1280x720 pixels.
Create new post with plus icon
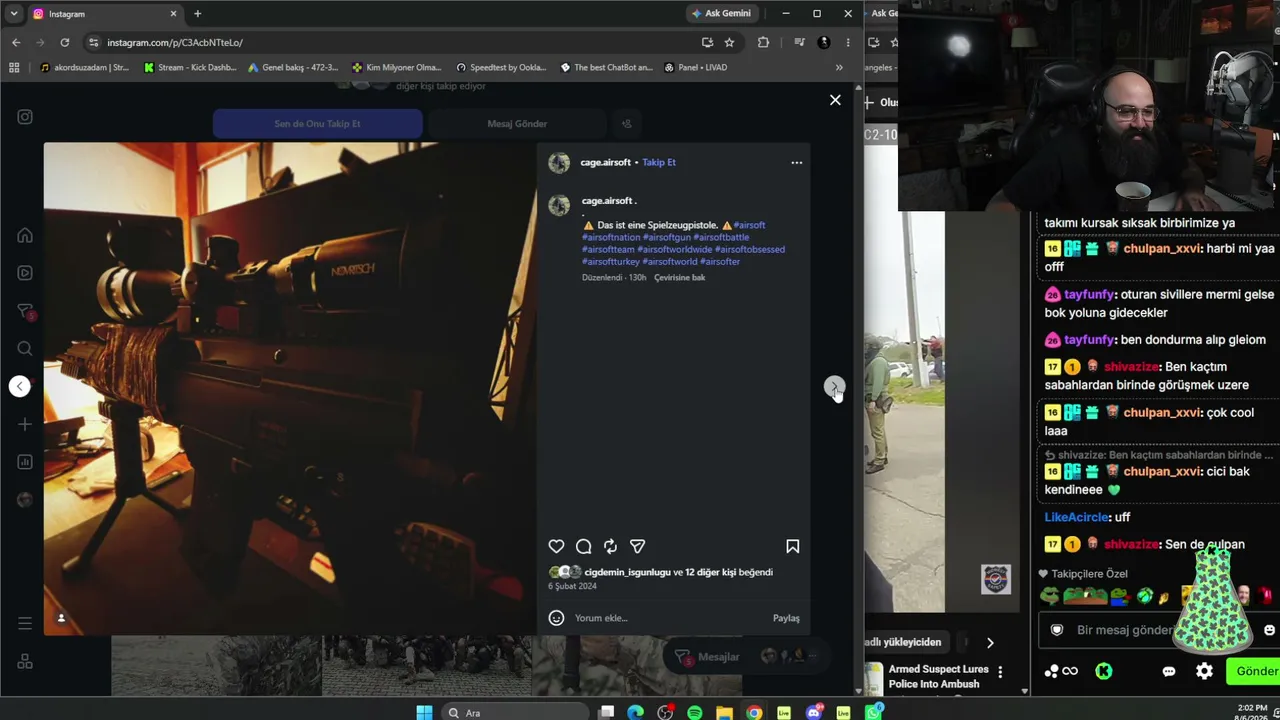(x=25, y=424)
